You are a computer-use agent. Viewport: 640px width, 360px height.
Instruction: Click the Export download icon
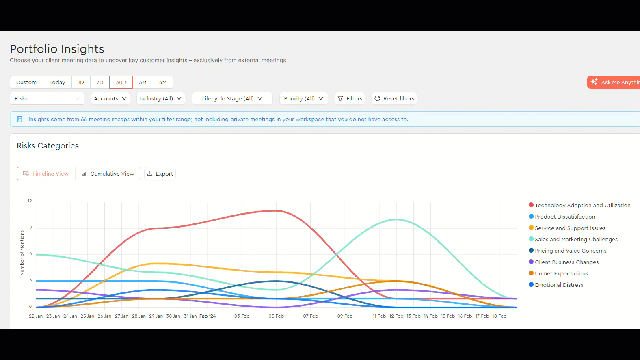point(149,173)
